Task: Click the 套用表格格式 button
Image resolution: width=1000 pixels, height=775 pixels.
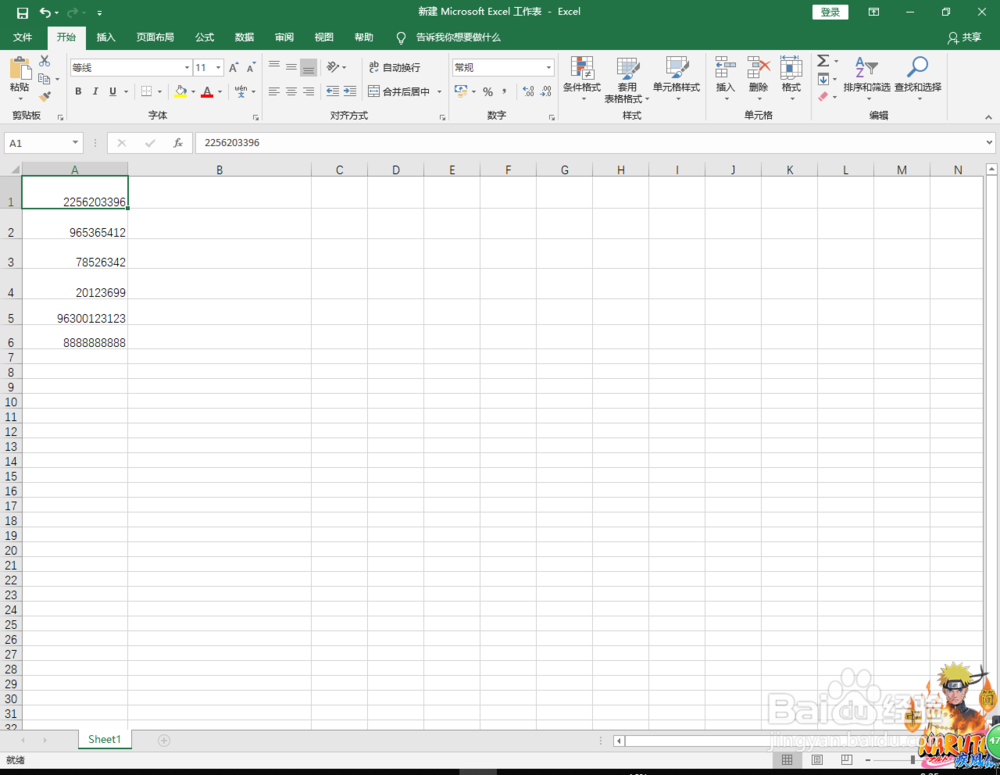Action: pyautogui.click(x=627, y=79)
